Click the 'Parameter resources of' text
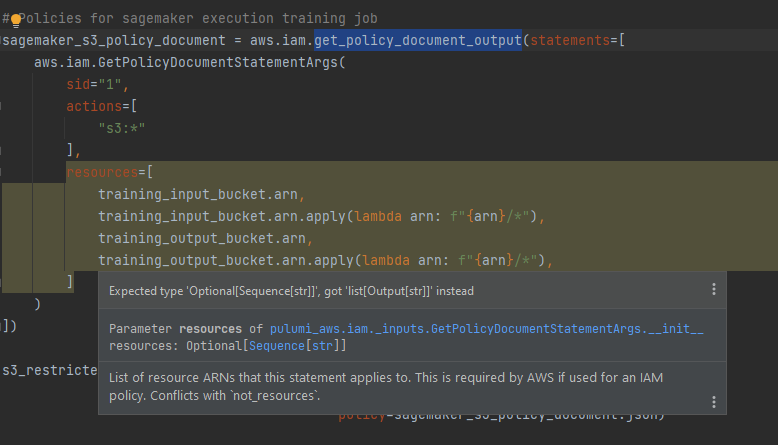The height and width of the screenshot is (445, 778). point(186,328)
